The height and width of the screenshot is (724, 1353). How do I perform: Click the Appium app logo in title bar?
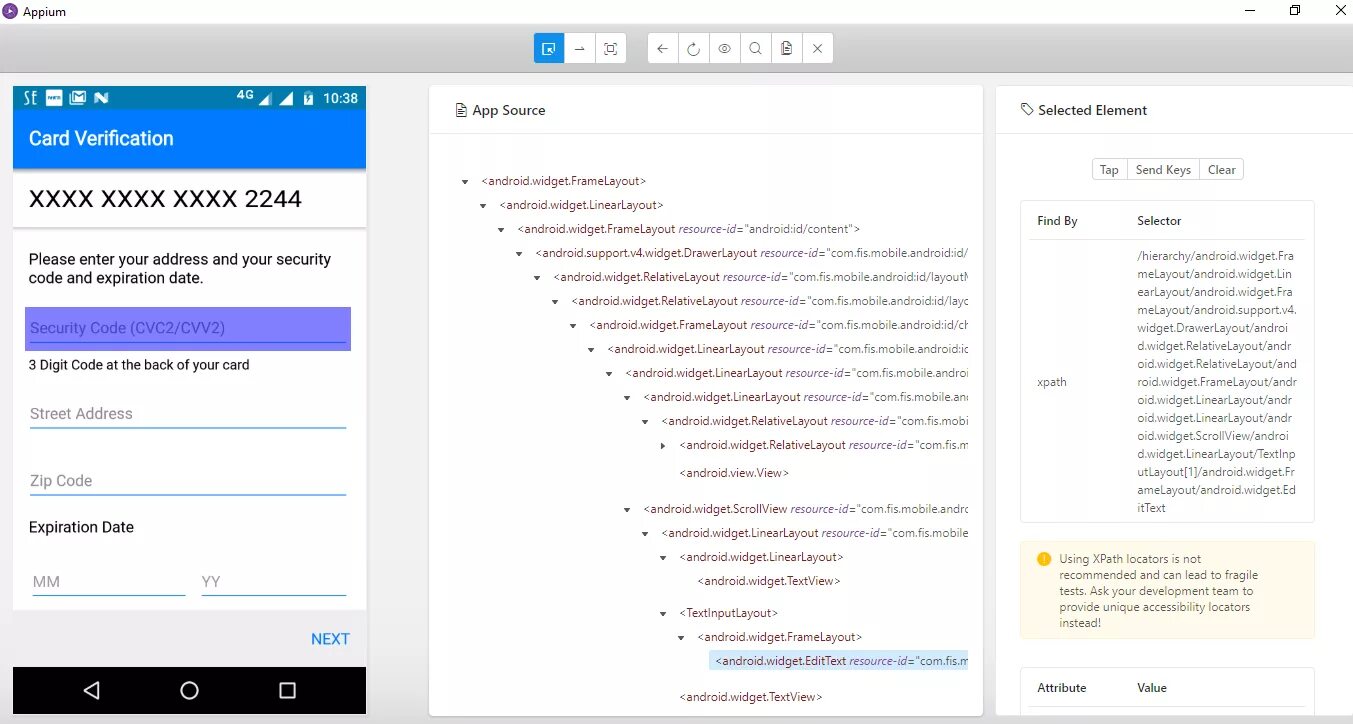point(10,11)
